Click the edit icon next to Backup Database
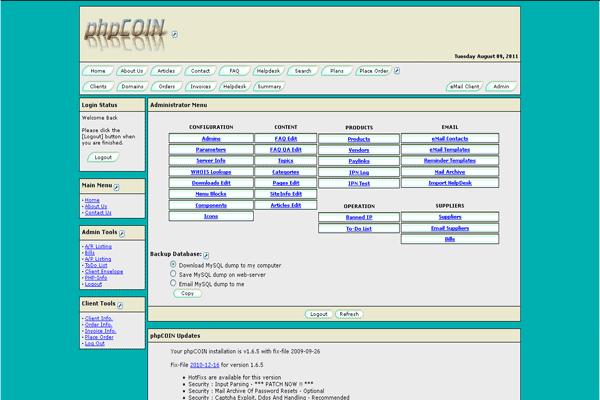This screenshot has width=600, height=400. pyautogui.click(x=206, y=255)
